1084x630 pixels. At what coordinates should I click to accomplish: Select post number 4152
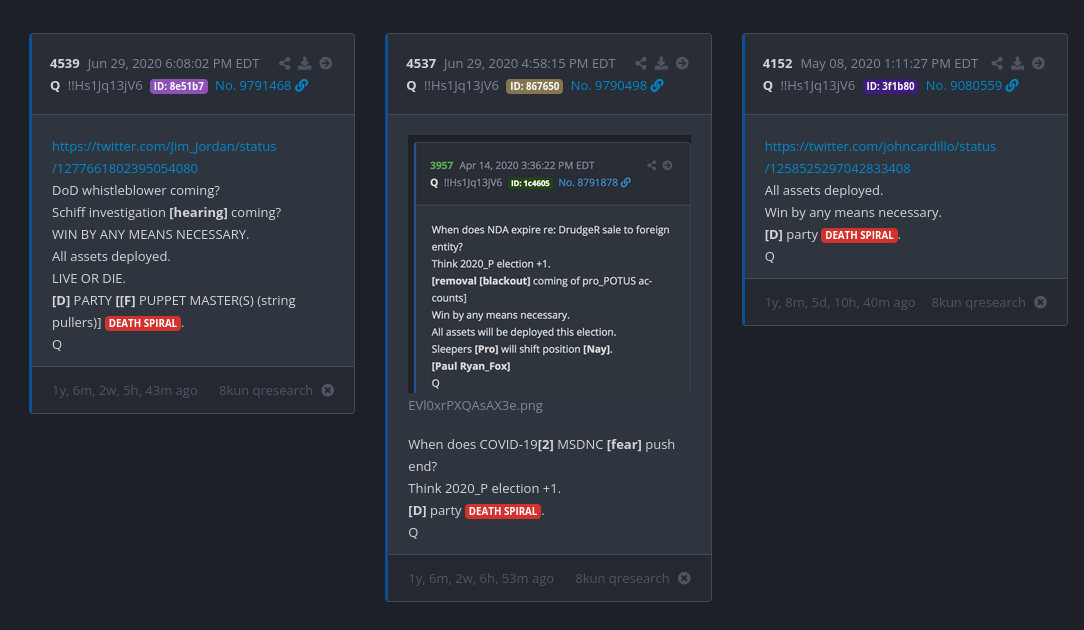[x=778, y=64]
